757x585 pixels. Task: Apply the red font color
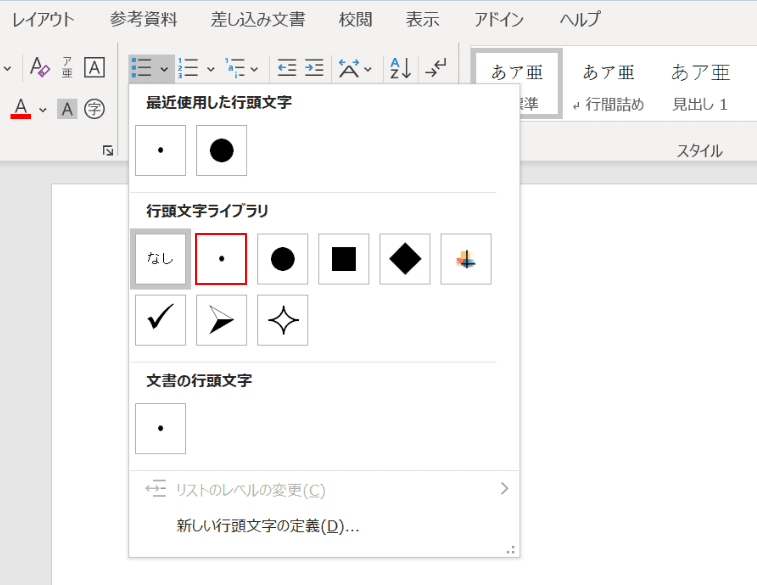pos(21,109)
